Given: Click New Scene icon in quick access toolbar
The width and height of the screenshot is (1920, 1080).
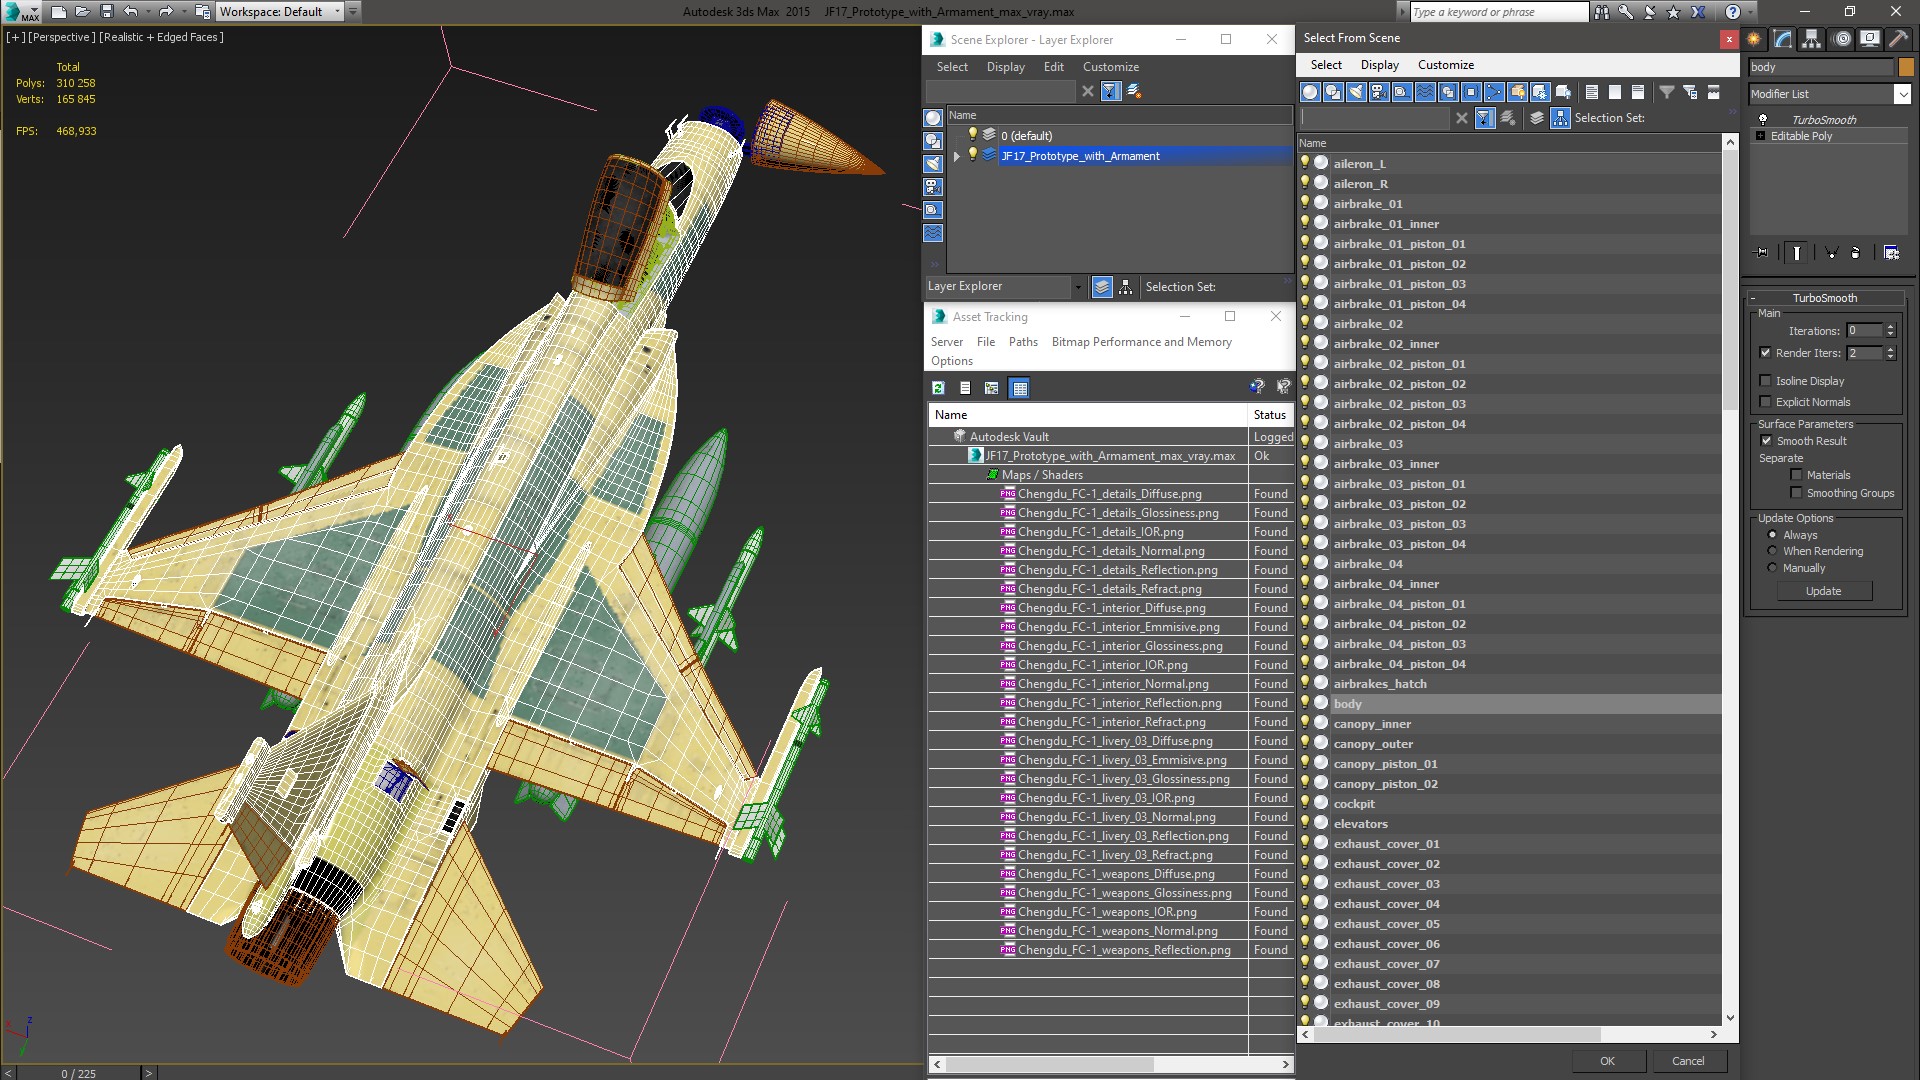Looking at the screenshot, I should click(x=59, y=12).
